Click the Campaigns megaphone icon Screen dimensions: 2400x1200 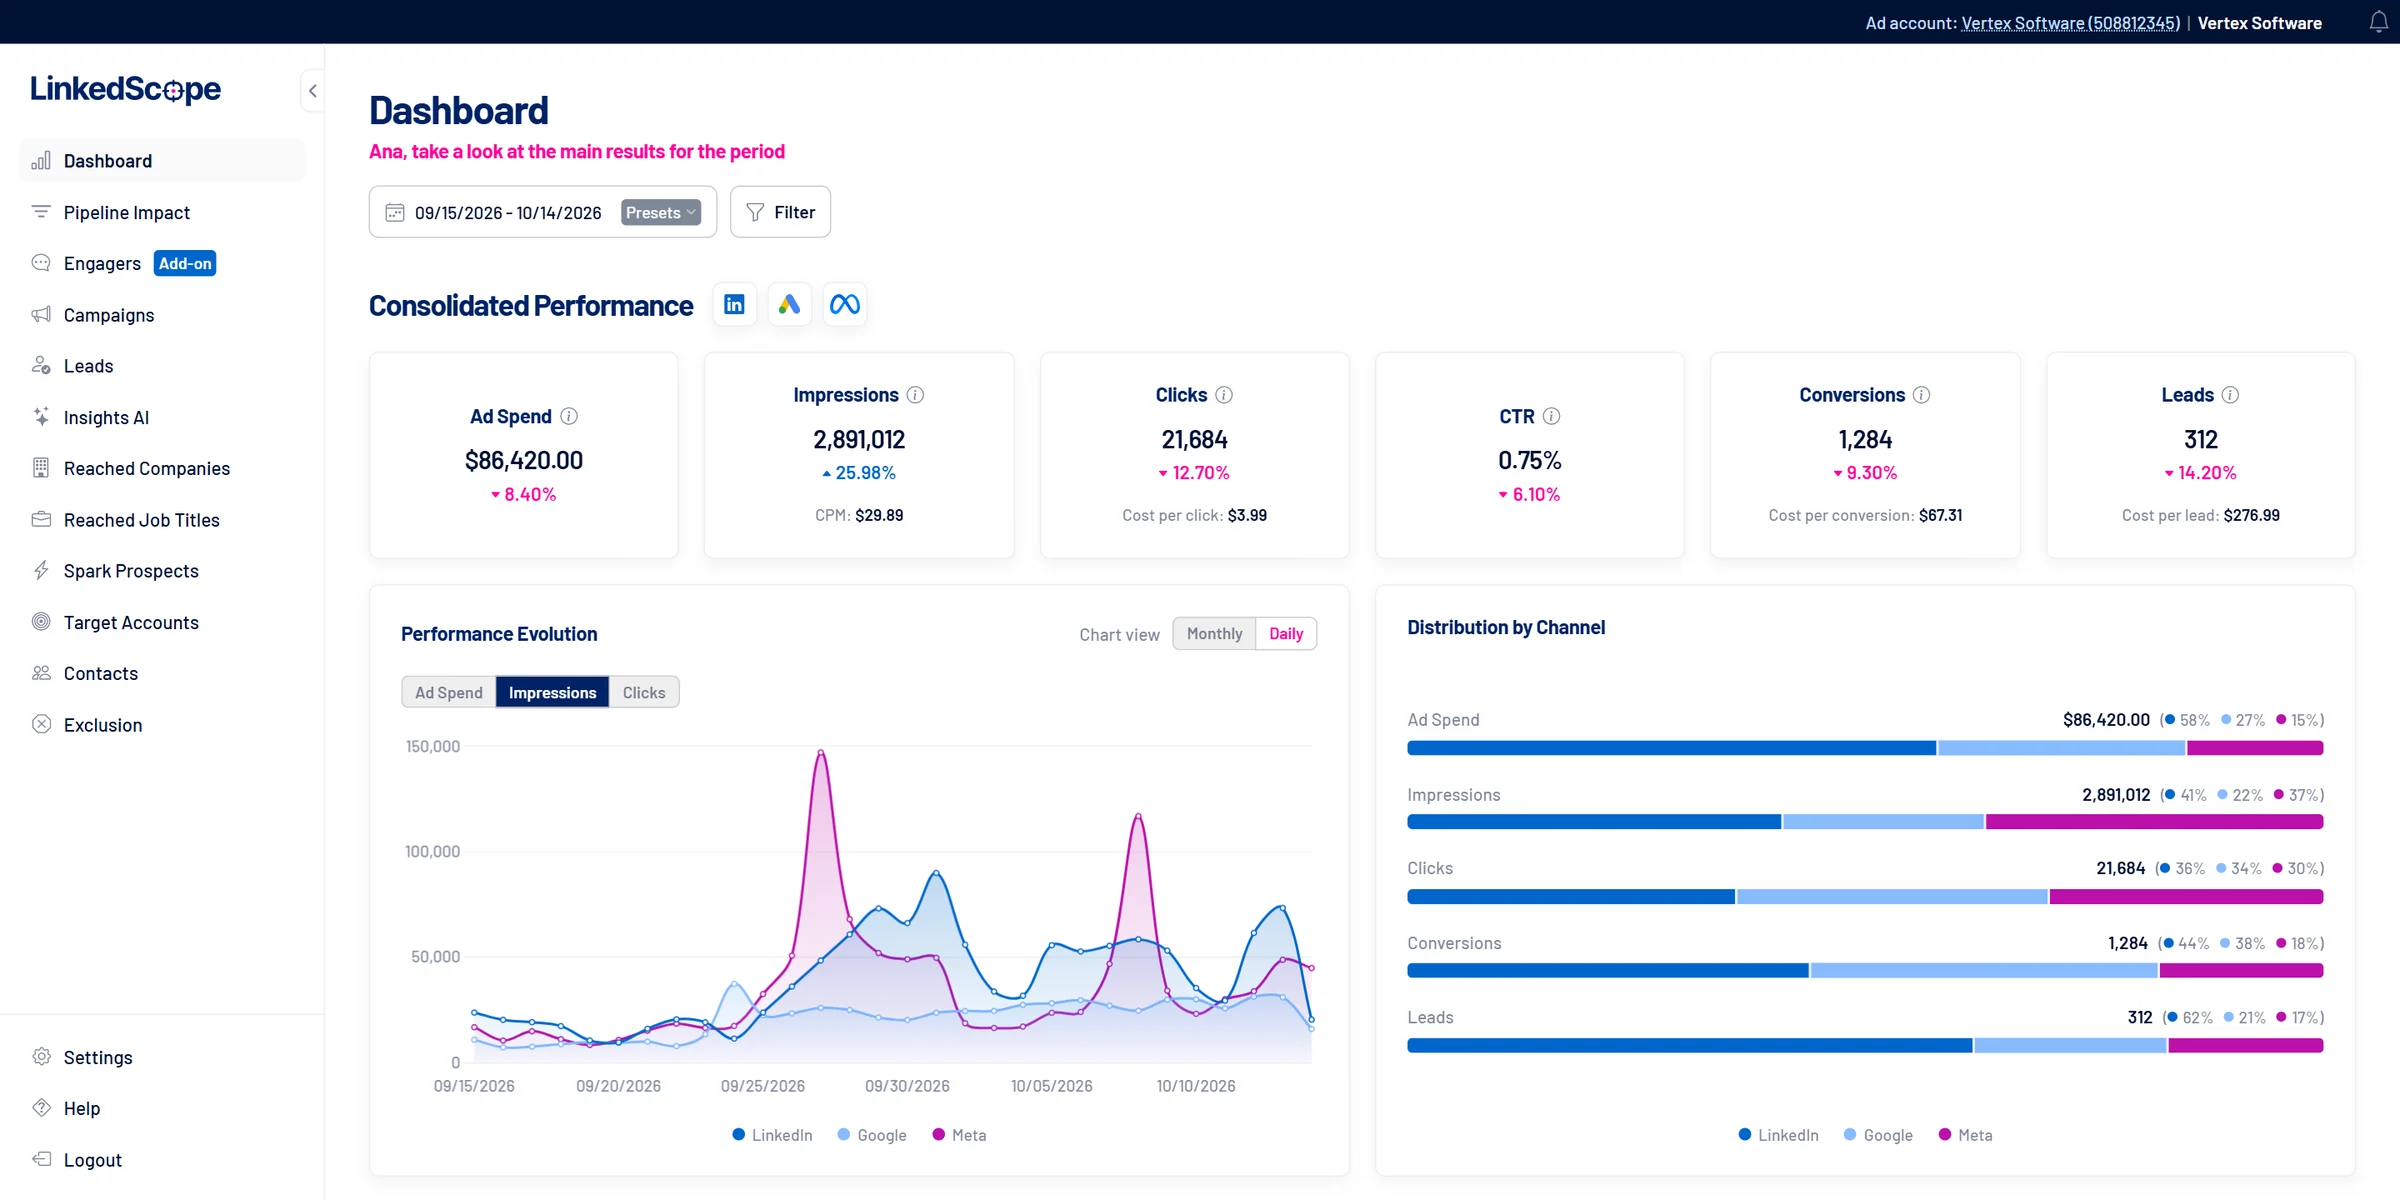tap(41, 315)
